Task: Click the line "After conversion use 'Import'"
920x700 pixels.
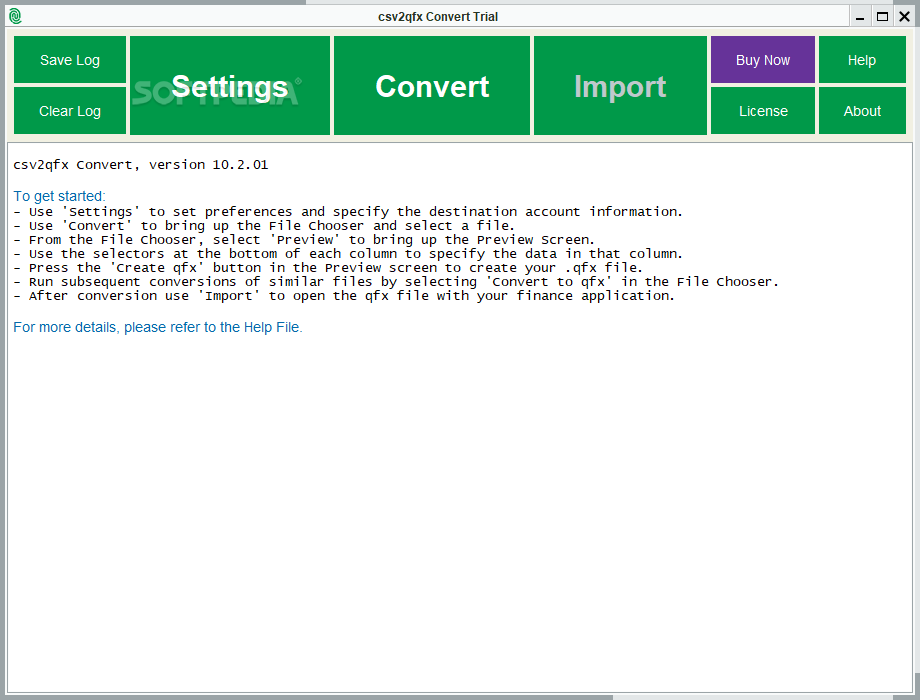Action: point(344,296)
